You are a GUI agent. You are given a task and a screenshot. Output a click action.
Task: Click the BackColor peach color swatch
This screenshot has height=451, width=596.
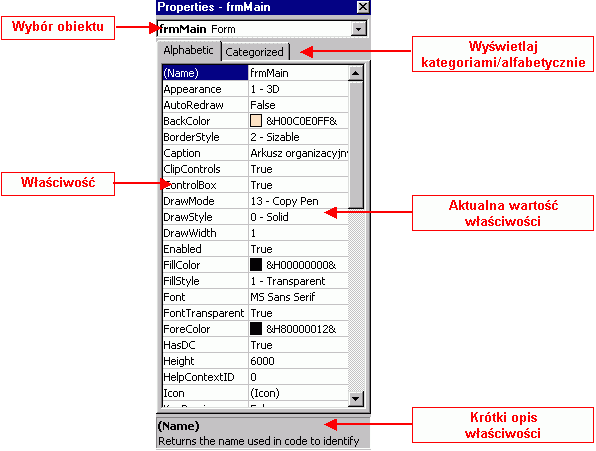[x=256, y=121]
